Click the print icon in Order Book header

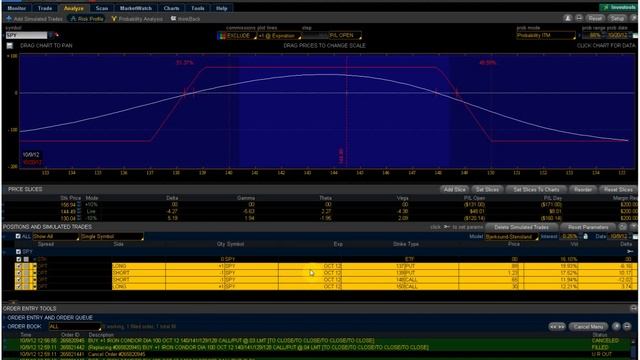627,326
